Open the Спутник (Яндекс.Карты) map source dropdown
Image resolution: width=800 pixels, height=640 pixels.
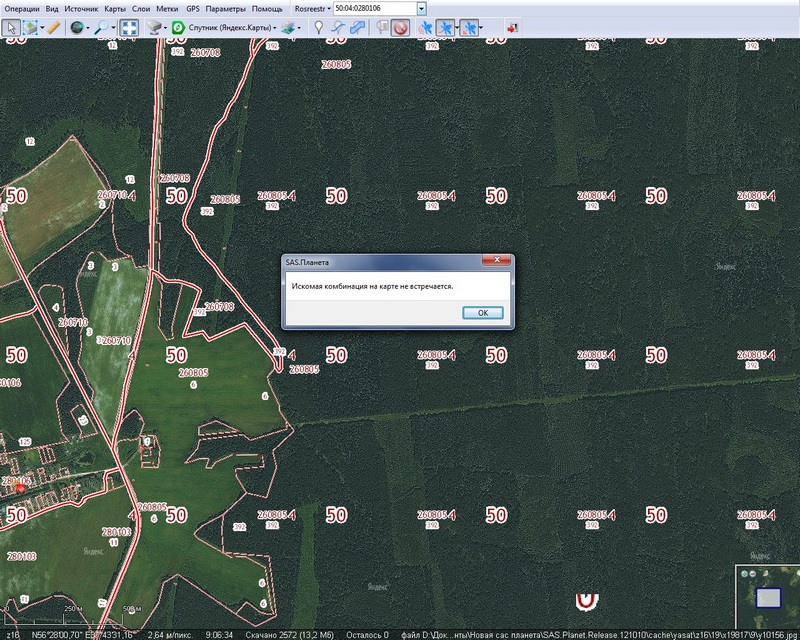click(x=228, y=28)
